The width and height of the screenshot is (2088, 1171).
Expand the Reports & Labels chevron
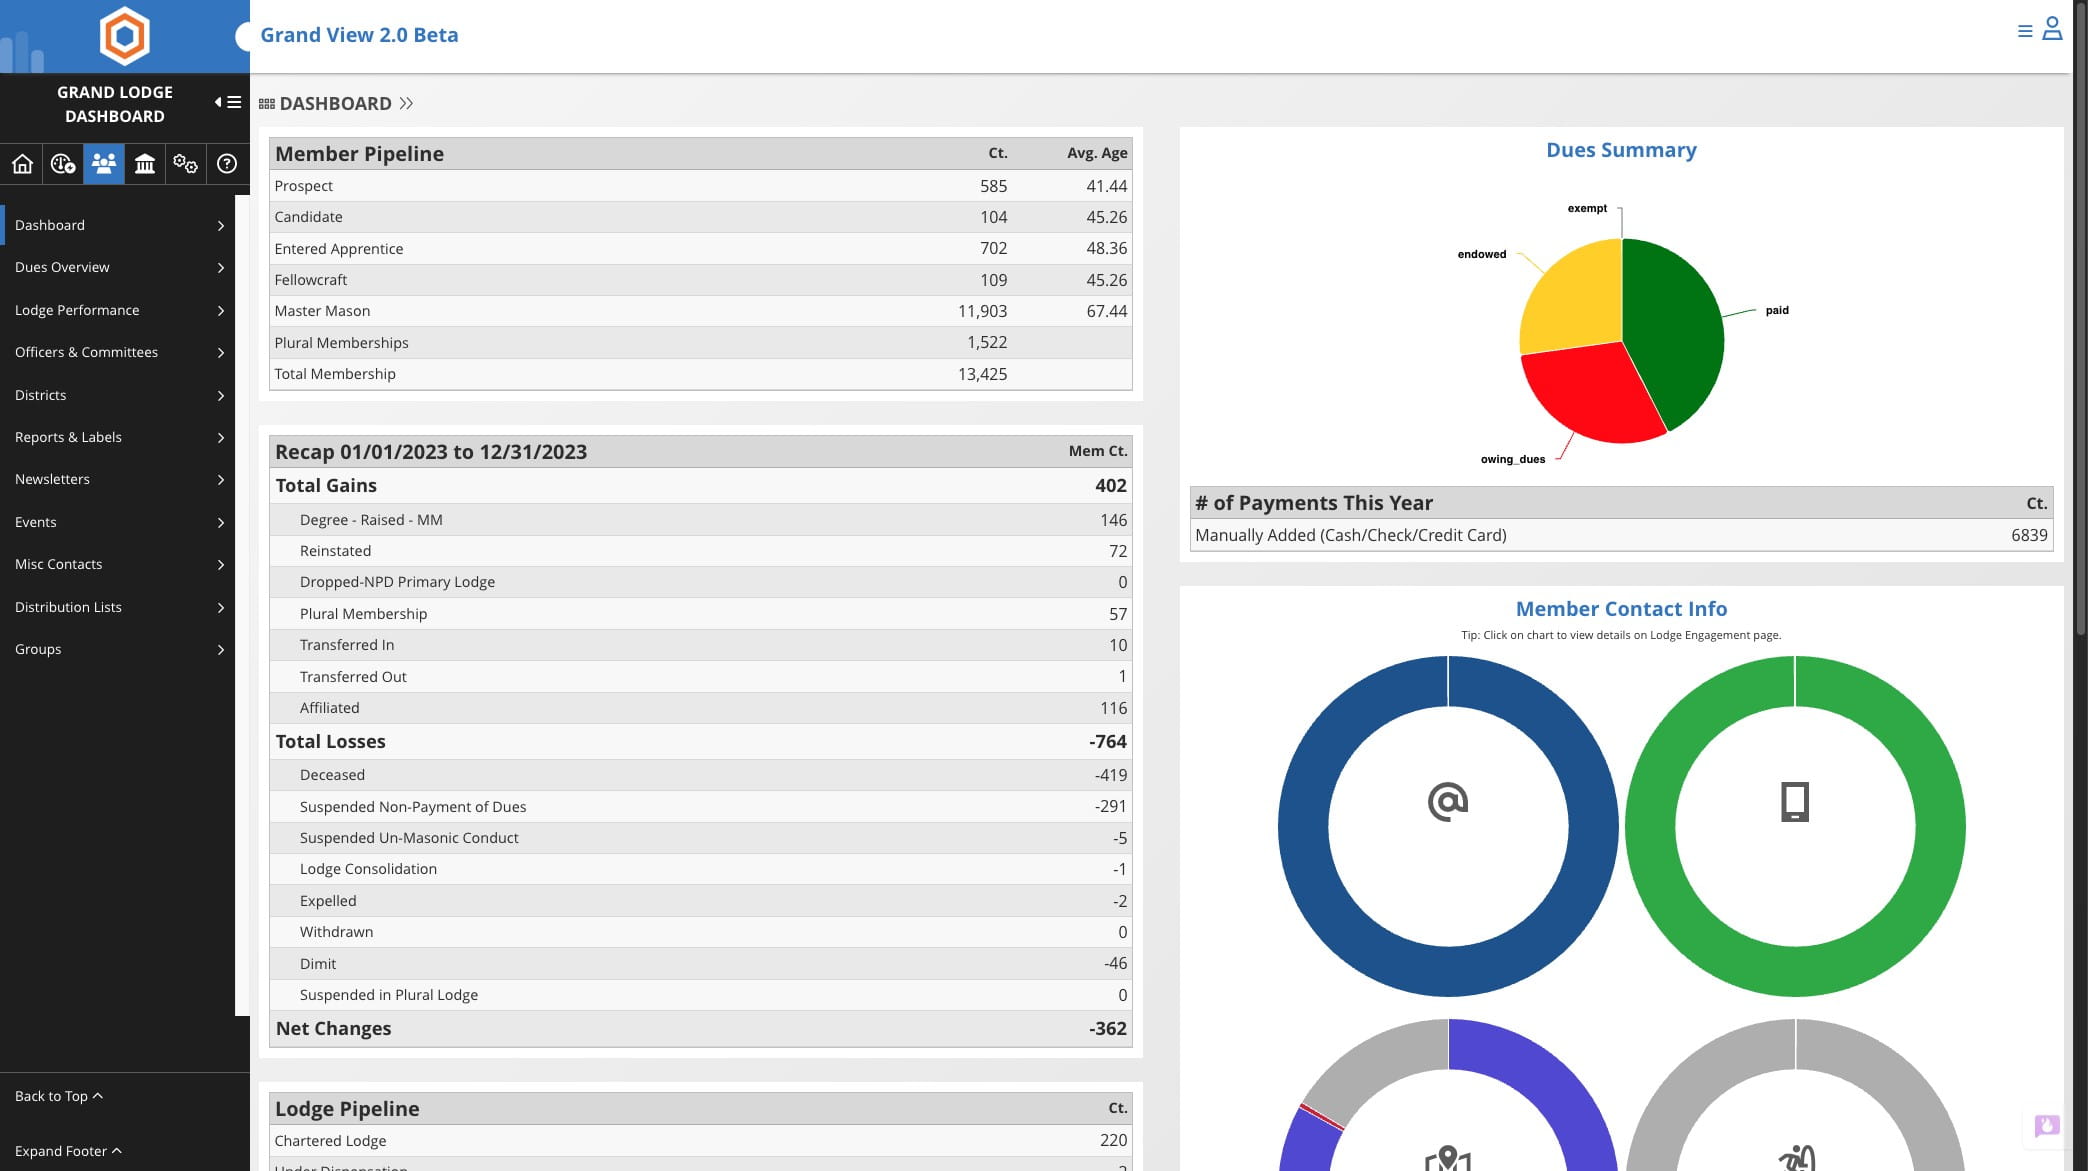(221, 438)
